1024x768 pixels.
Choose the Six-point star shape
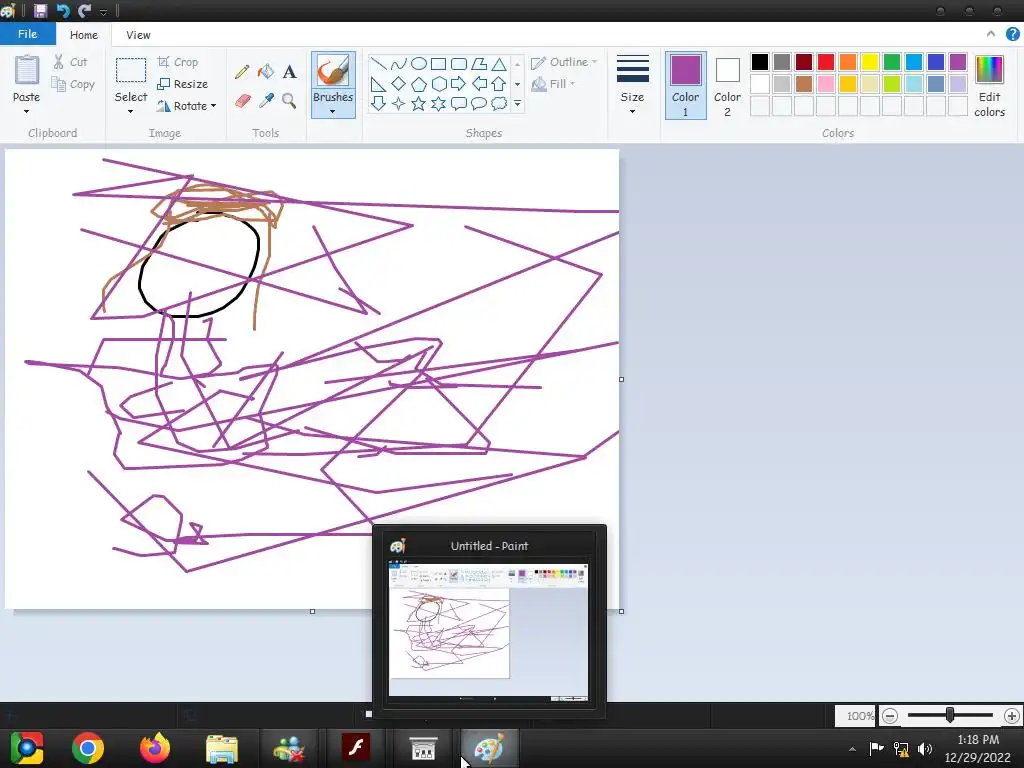click(x=439, y=103)
